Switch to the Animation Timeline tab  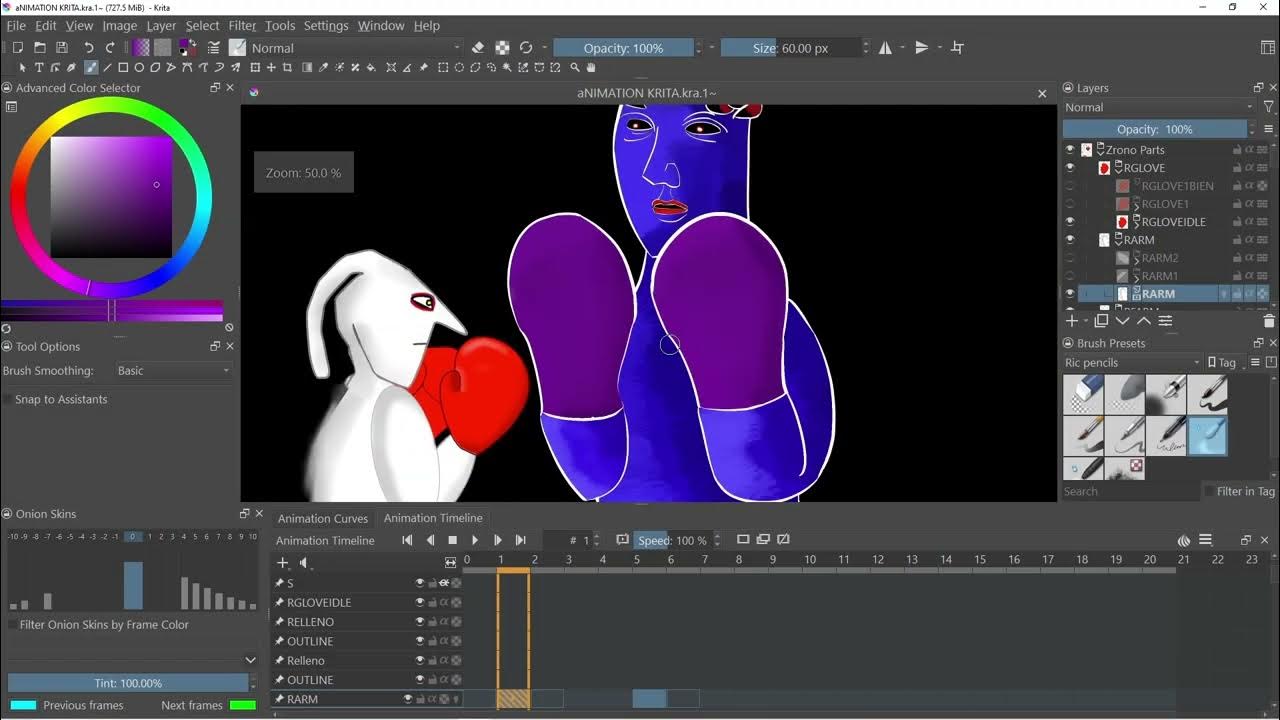click(433, 518)
